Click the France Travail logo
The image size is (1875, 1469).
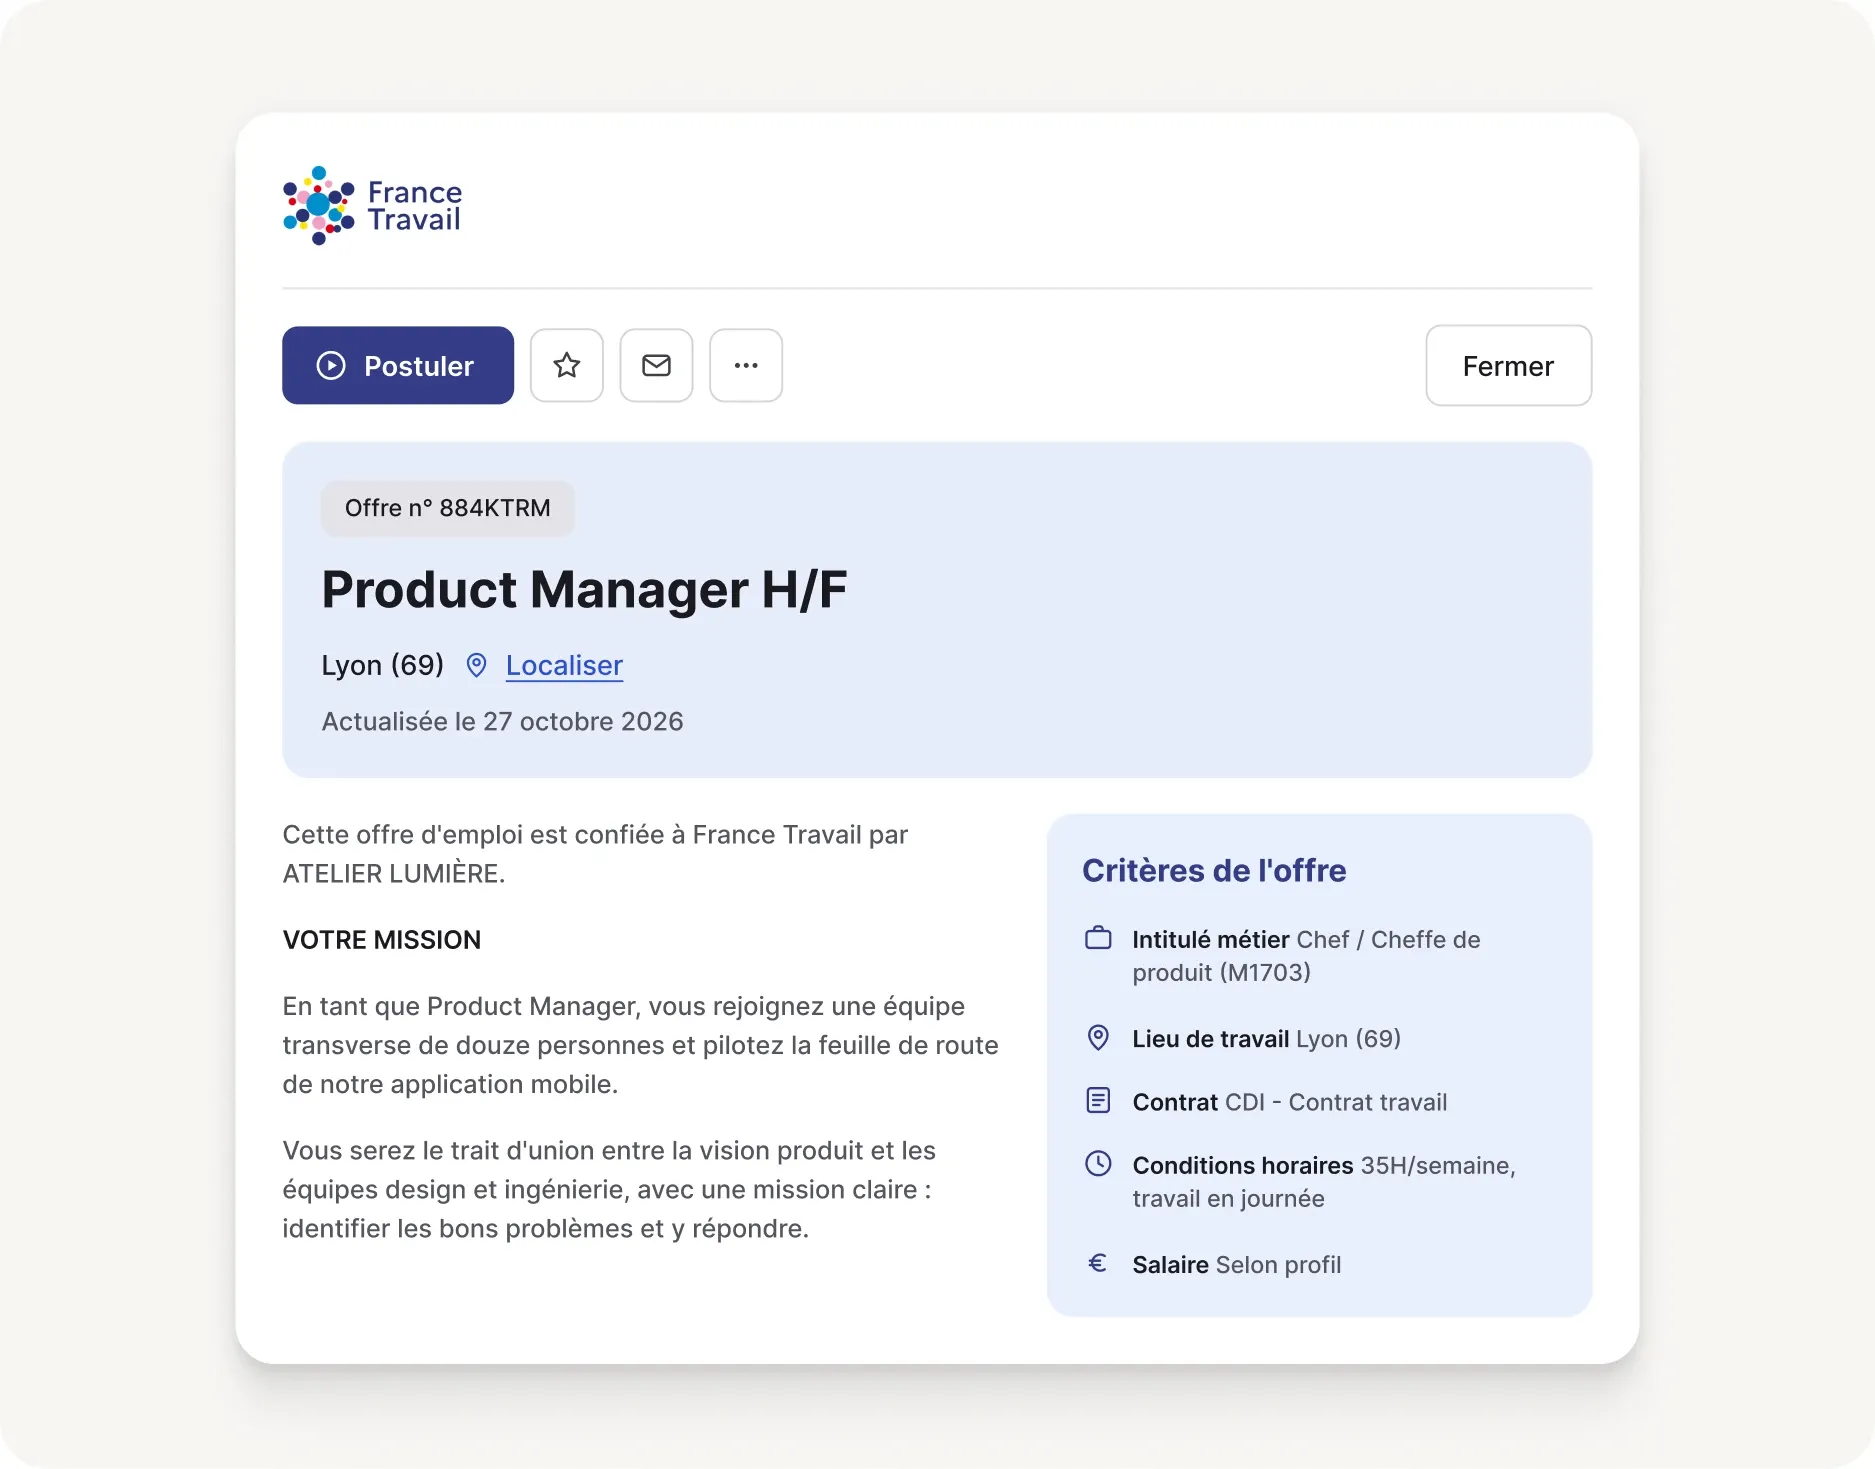point(372,205)
